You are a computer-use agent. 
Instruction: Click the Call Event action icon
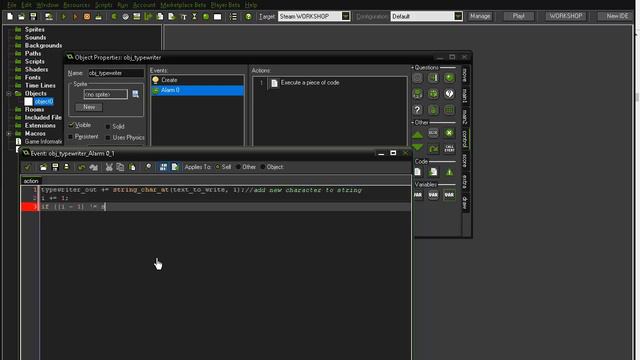[449, 148]
